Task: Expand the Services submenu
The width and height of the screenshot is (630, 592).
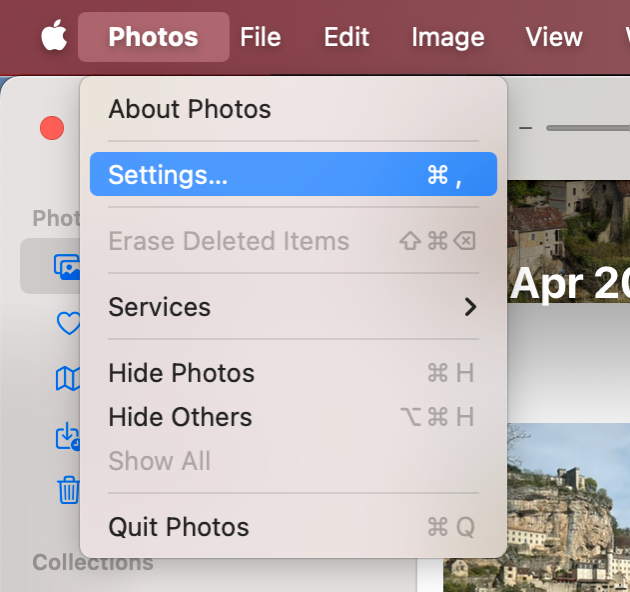Action: 293,307
